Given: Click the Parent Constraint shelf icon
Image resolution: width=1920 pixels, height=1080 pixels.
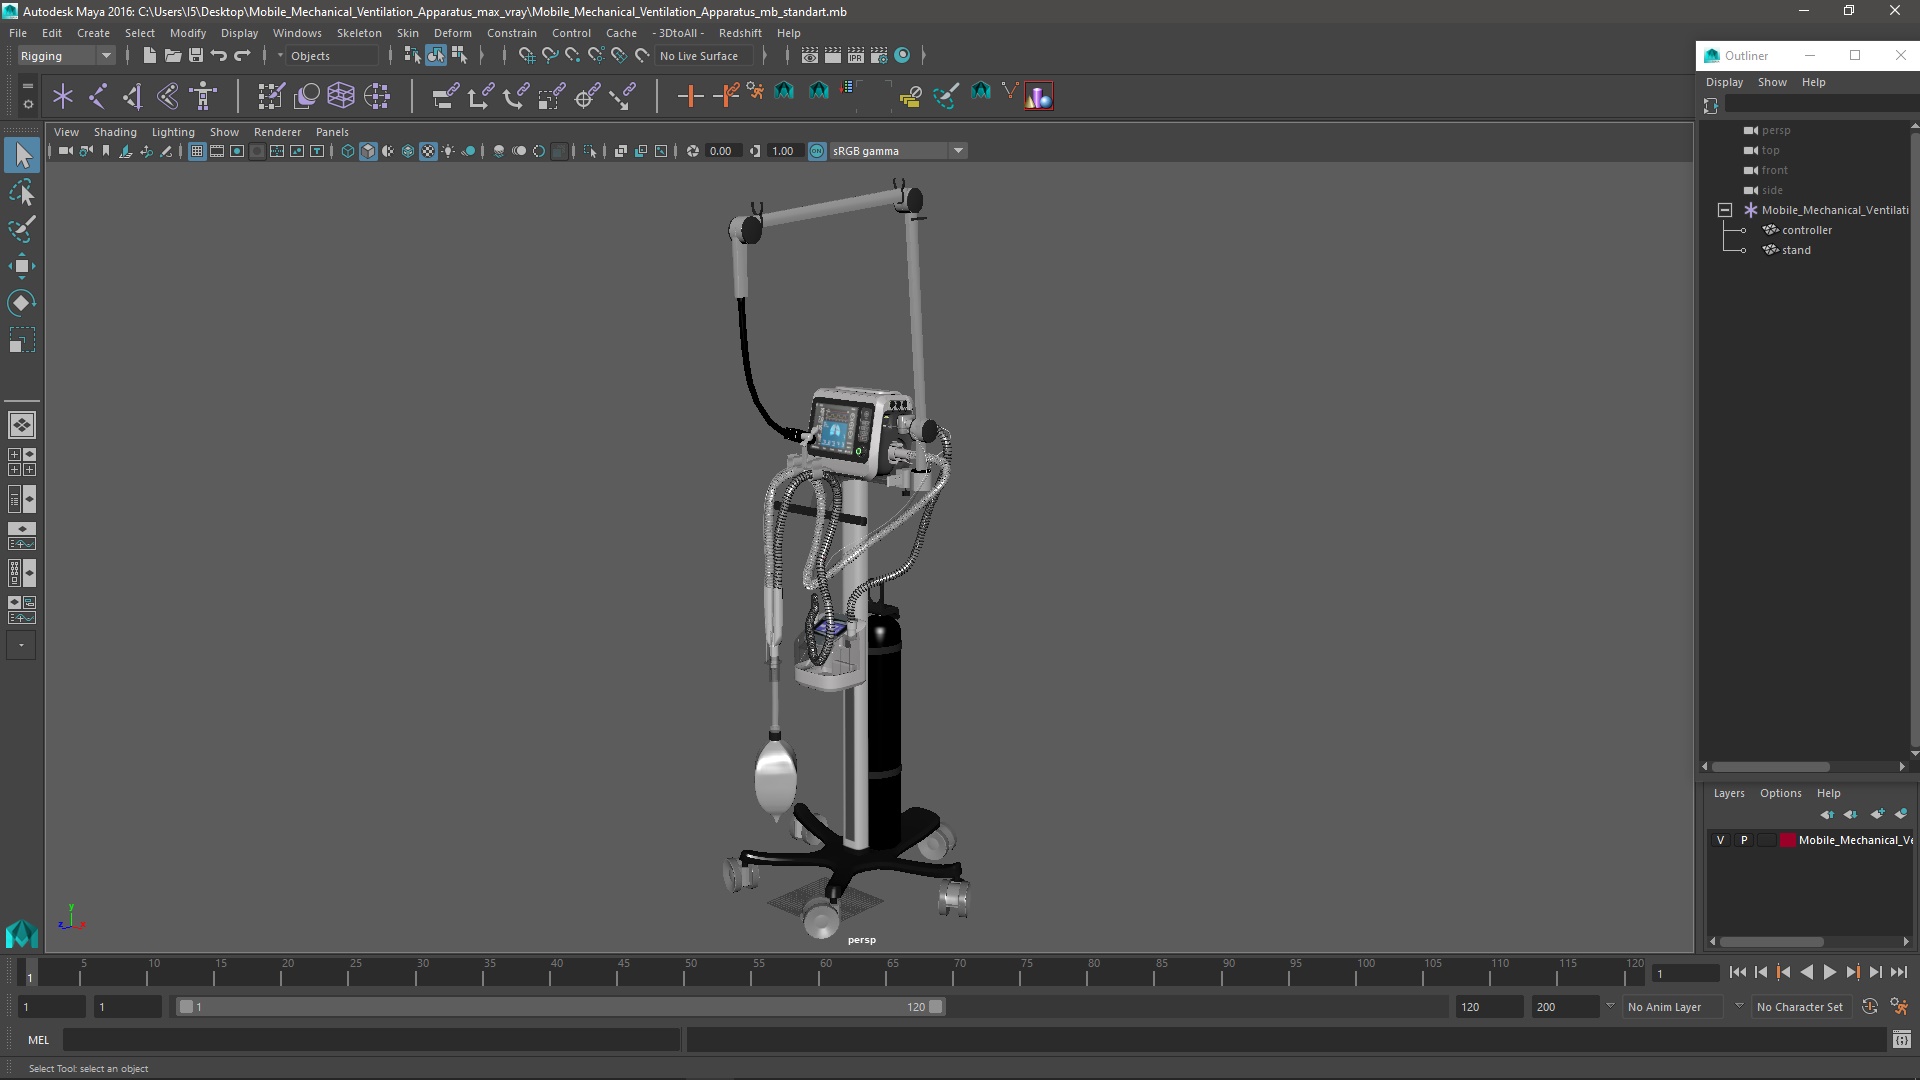Looking at the screenshot, I should click(445, 96).
